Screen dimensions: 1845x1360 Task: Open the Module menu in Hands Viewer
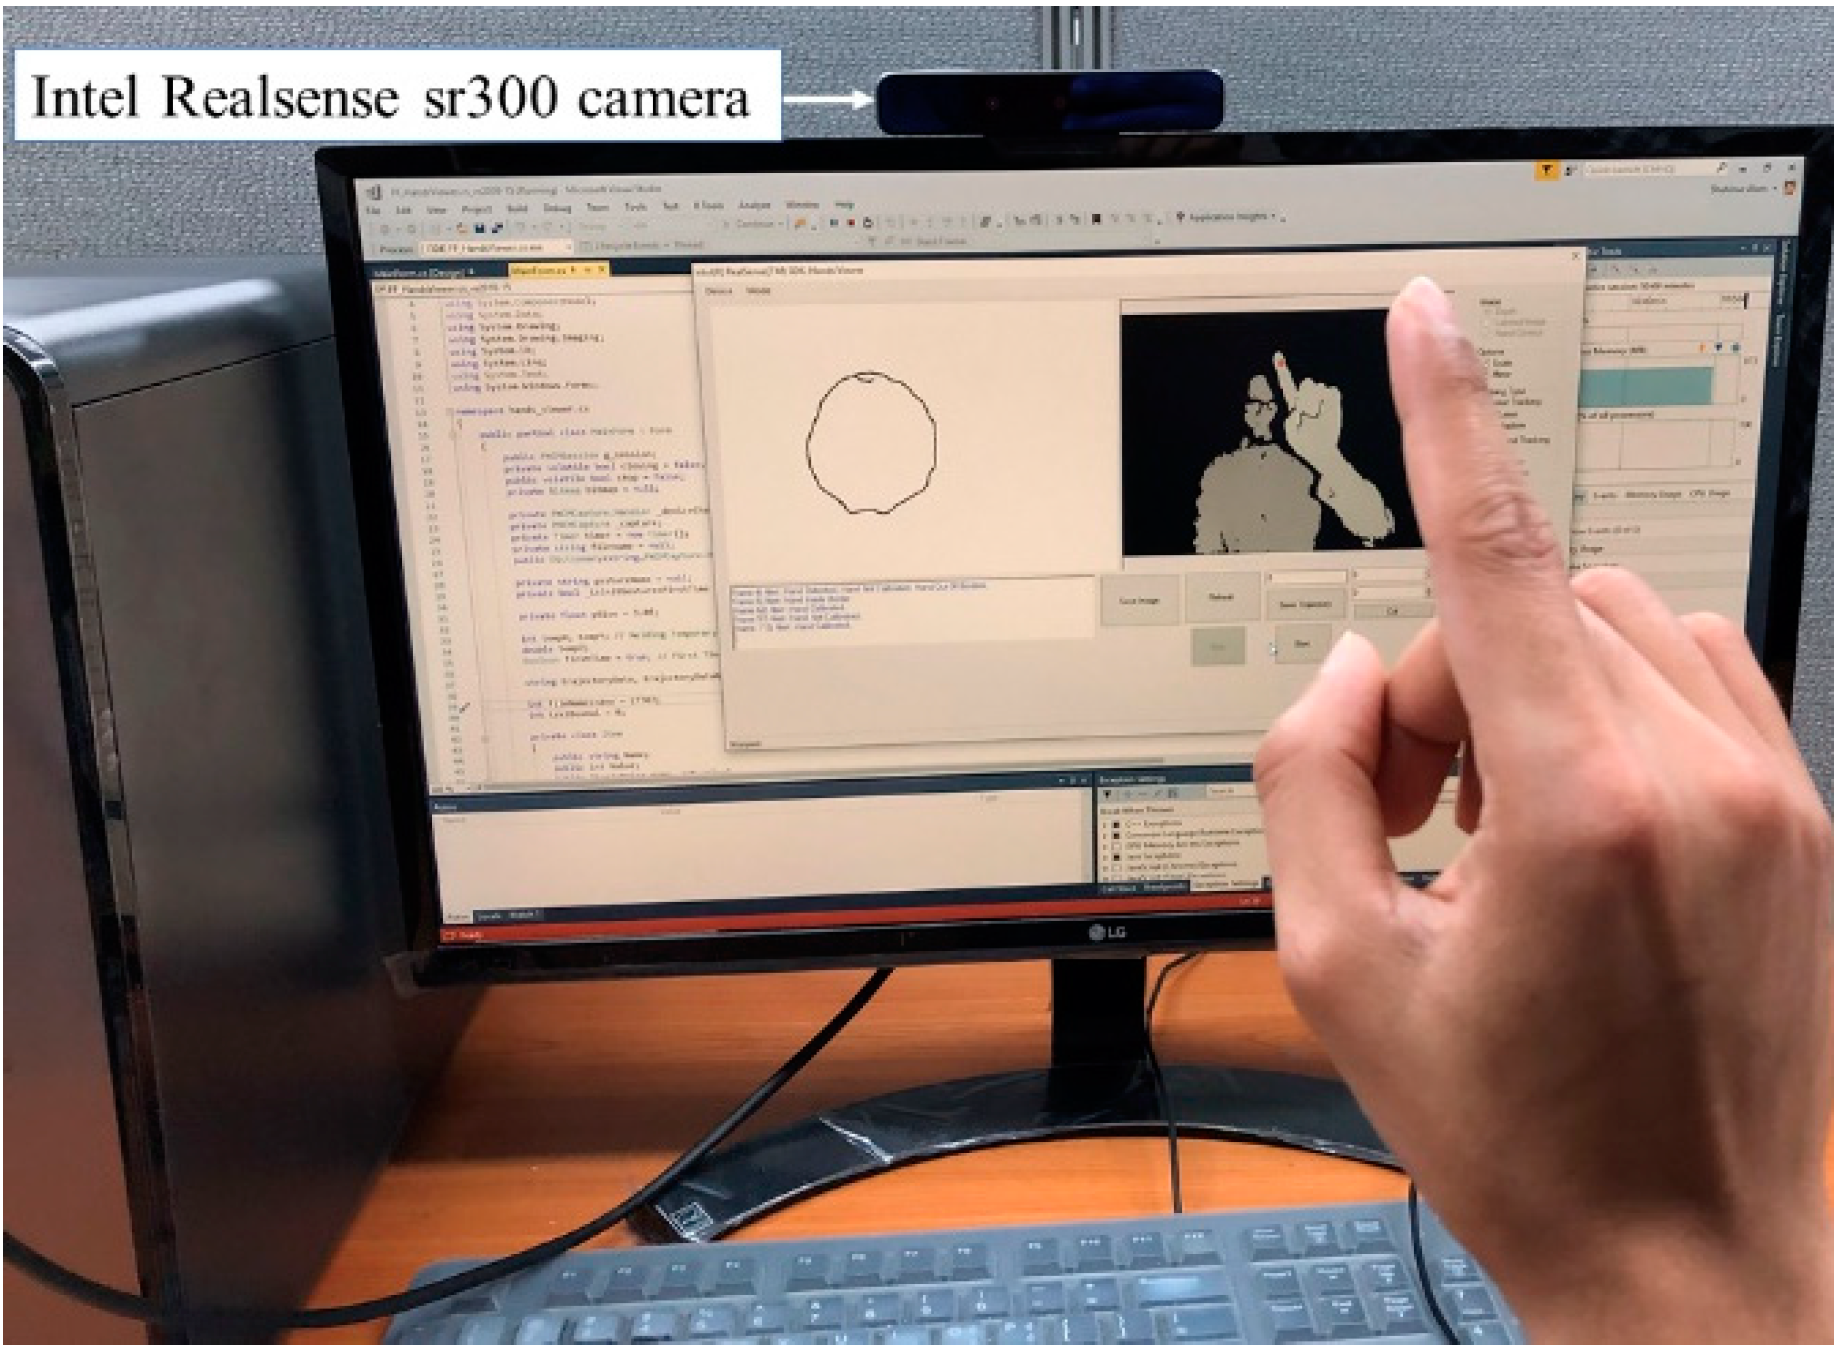tap(758, 290)
